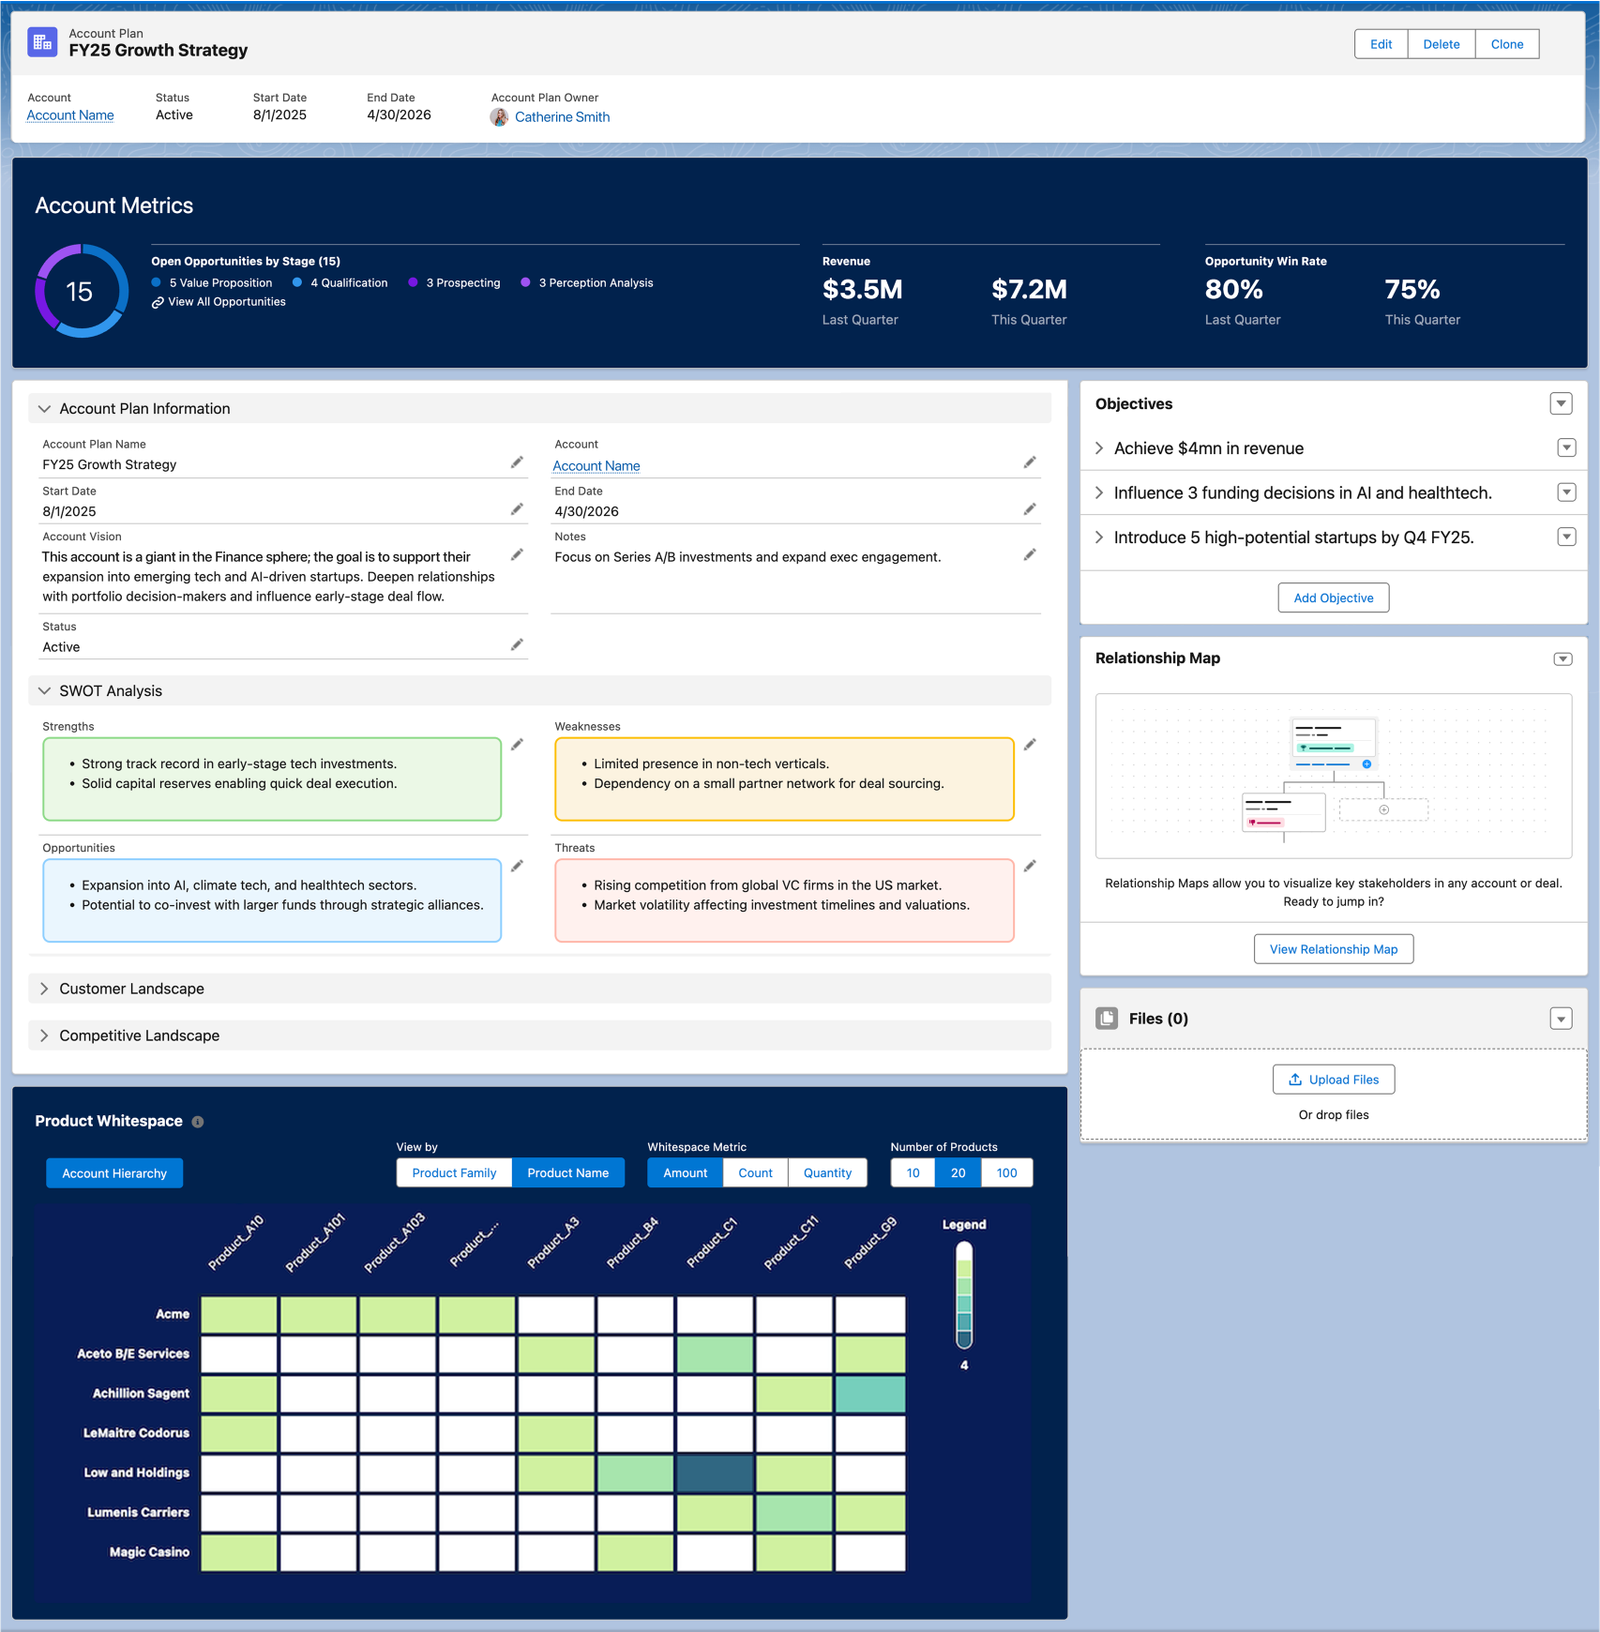
Task: Click the pencil icon beside Account Plan Name
Action: point(517,462)
